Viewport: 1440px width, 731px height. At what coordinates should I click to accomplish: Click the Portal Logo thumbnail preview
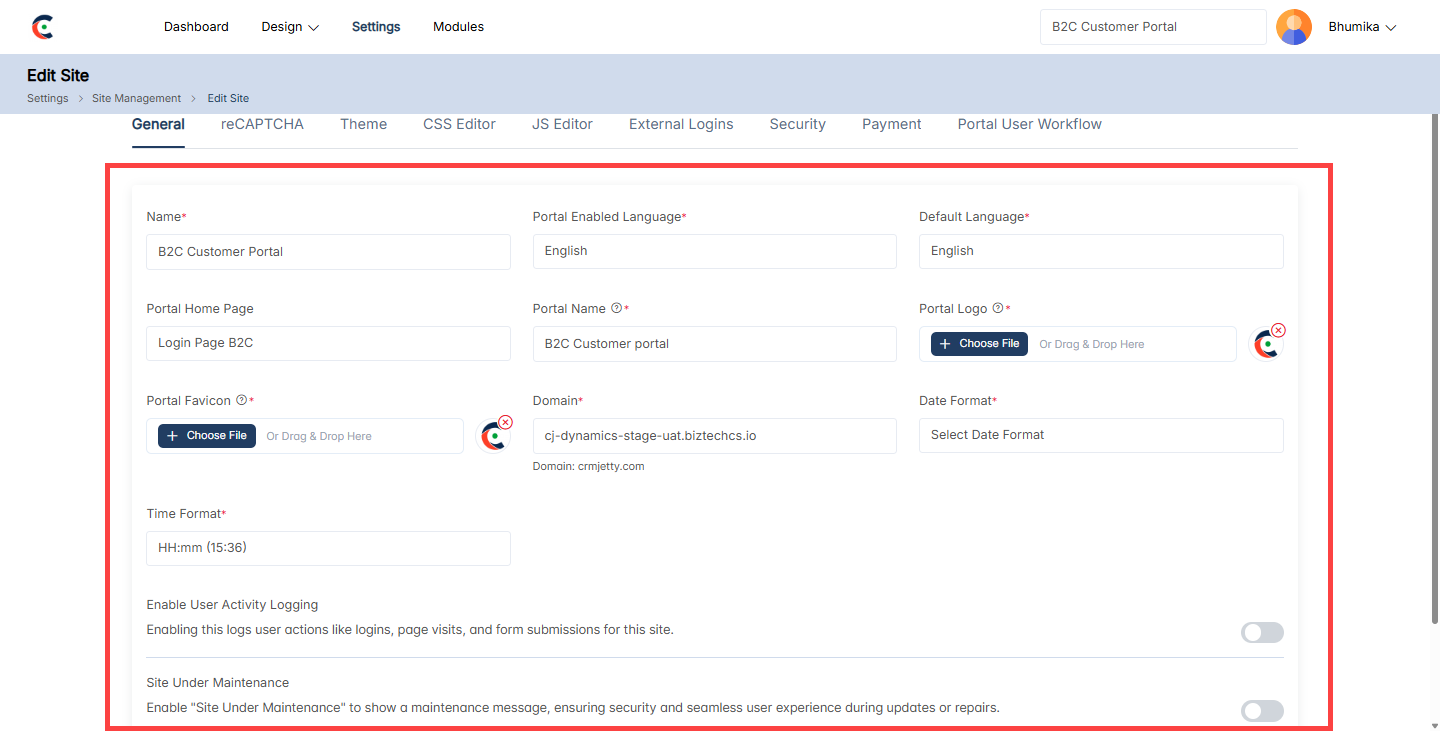point(1266,346)
